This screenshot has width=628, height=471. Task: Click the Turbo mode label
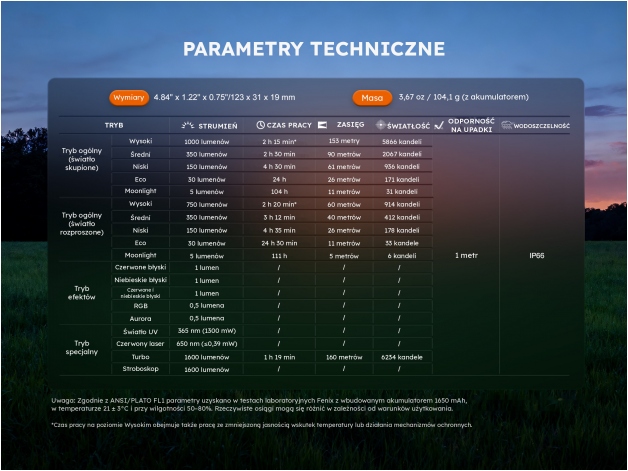140,356
